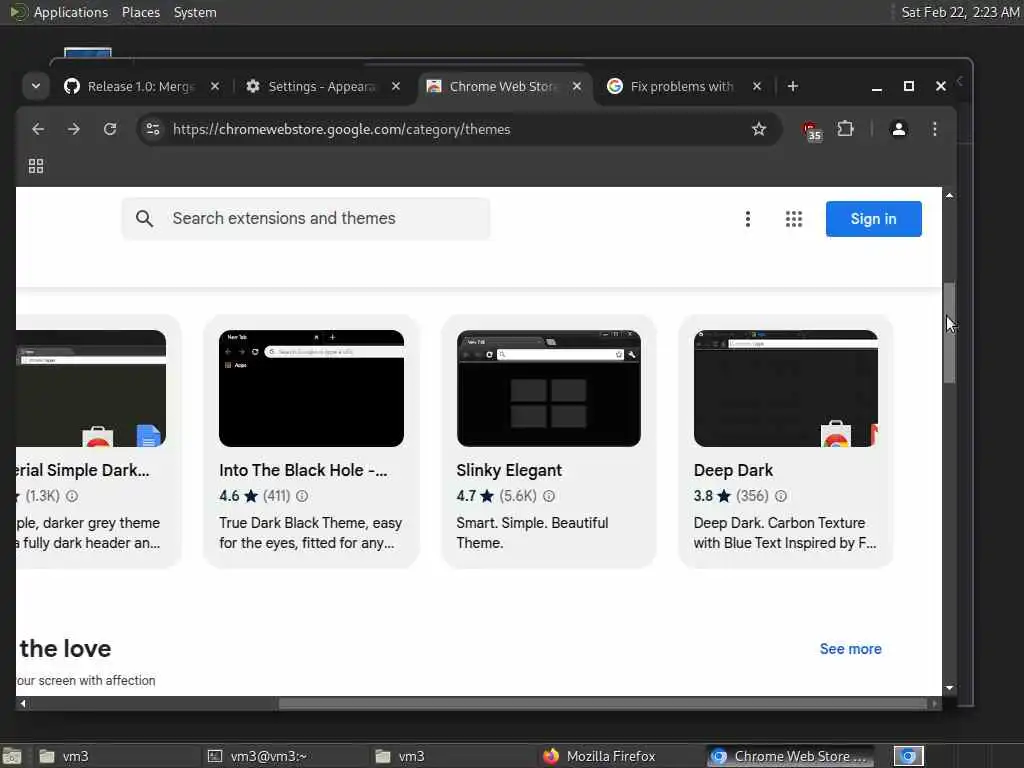Click the address bar URL
The width and height of the screenshot is (1024, 768).
click(x=341, y=129)
